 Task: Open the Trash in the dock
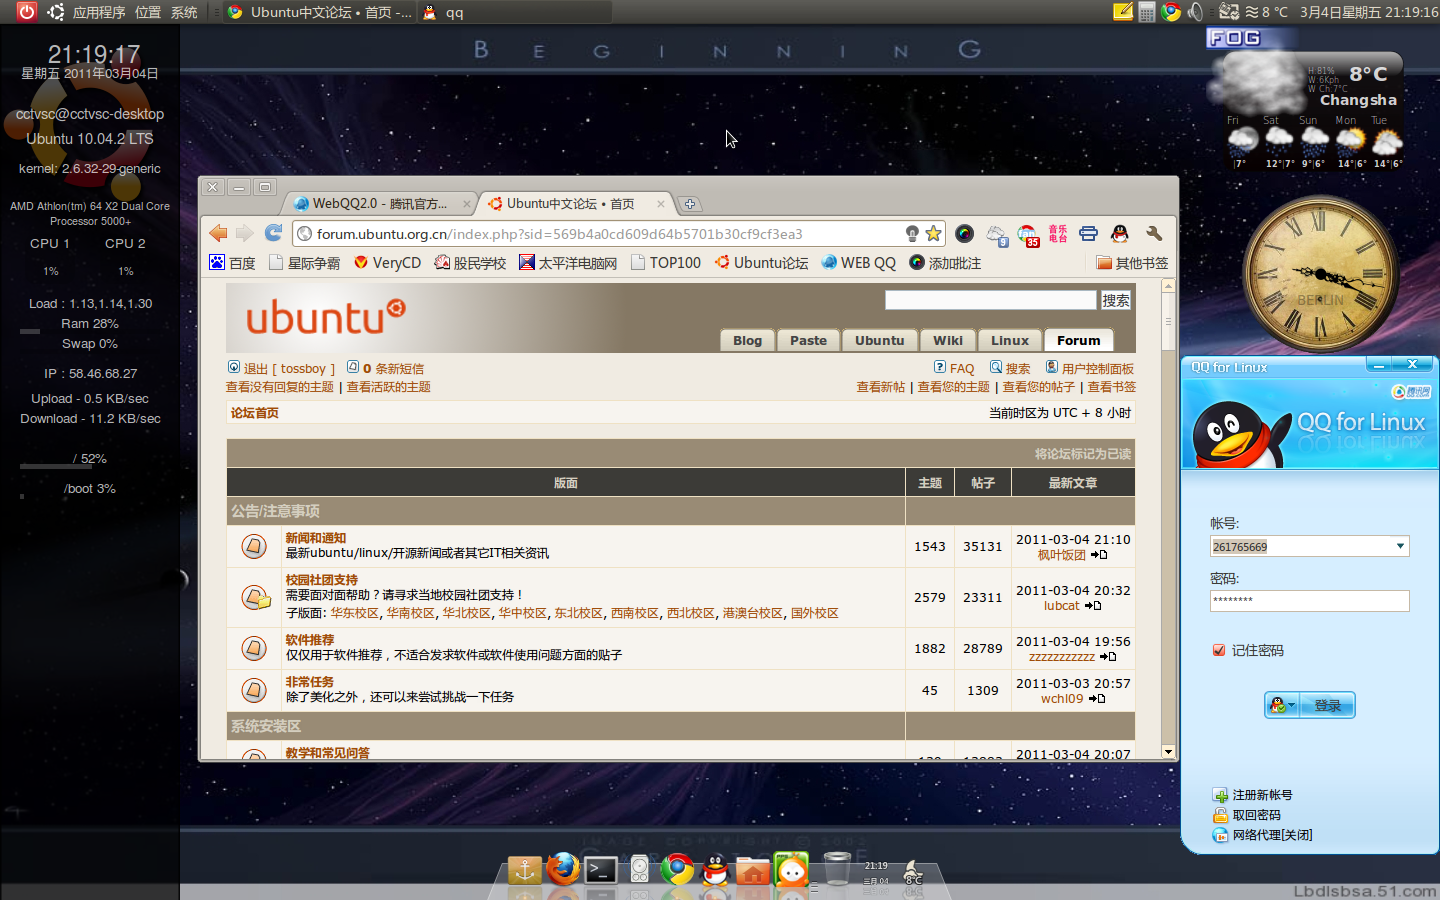click(837, 868)
